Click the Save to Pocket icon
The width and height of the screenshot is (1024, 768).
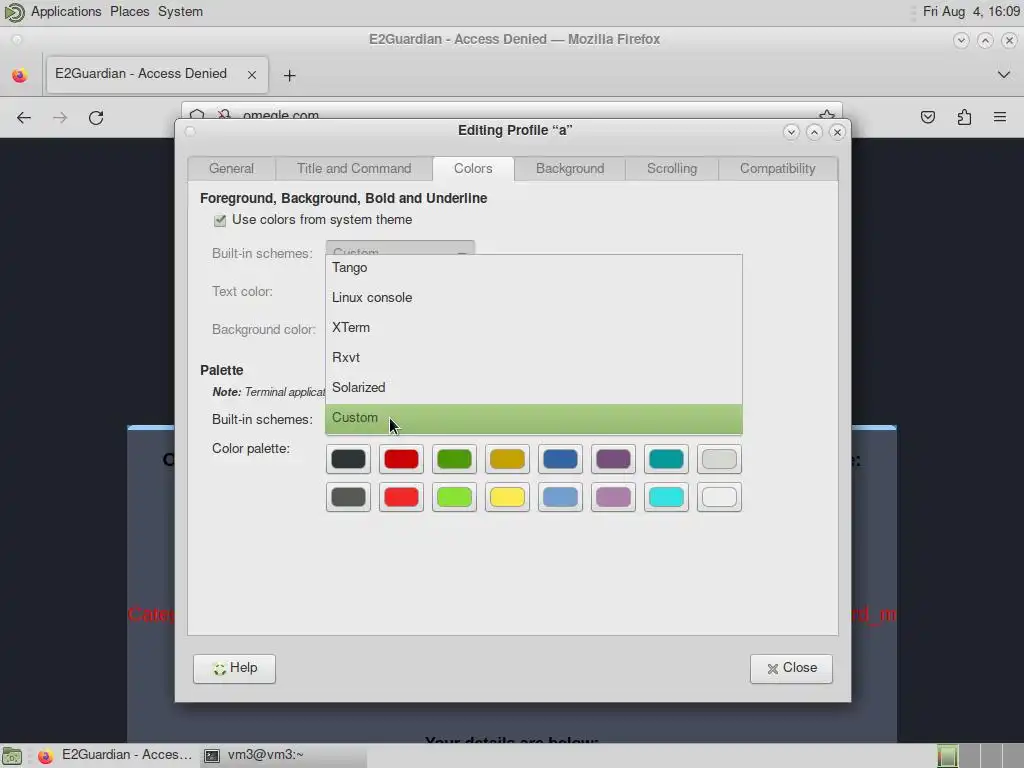(x=927, y=118)
